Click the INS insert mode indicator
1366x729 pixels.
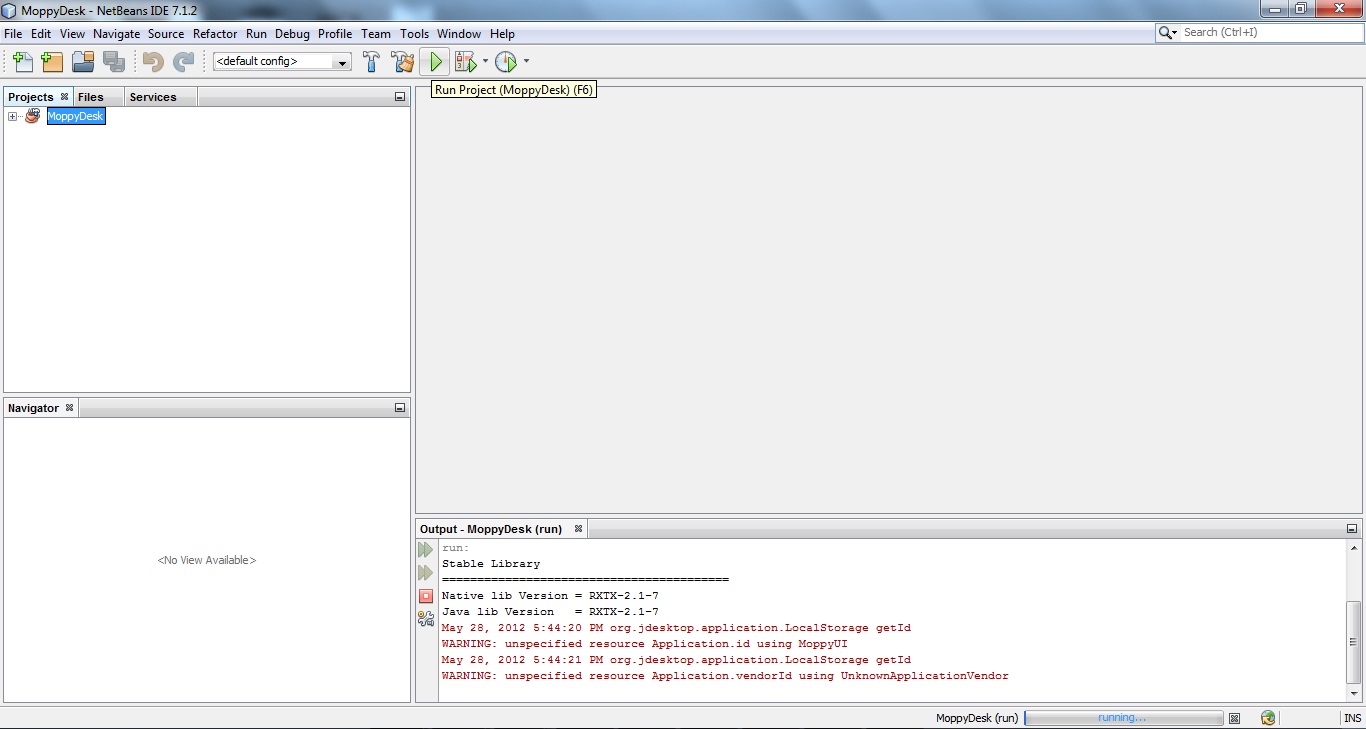[1352, 718]
